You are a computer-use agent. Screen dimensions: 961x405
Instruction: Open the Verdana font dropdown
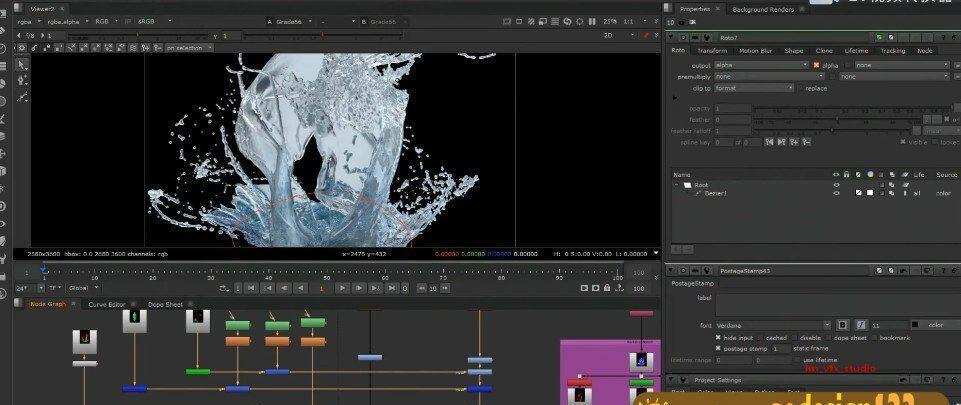pyautogui.click(x=772, y=325)
